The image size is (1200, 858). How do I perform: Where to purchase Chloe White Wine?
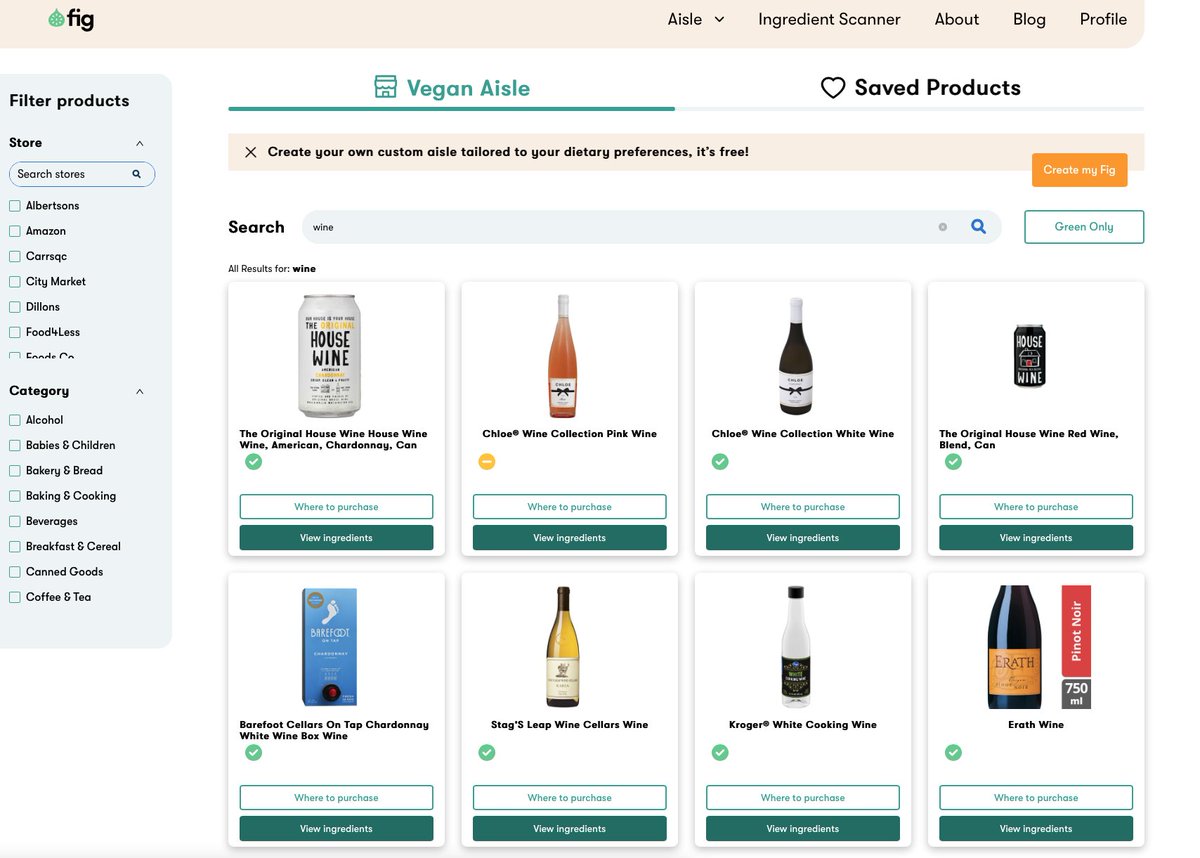[x=803, y=507]
